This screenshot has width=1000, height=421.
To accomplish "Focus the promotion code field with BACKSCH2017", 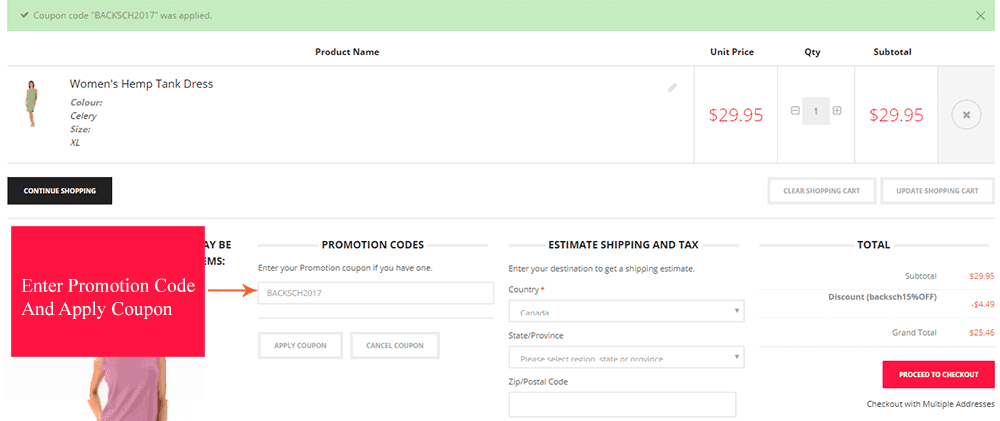I will point(375,293).
